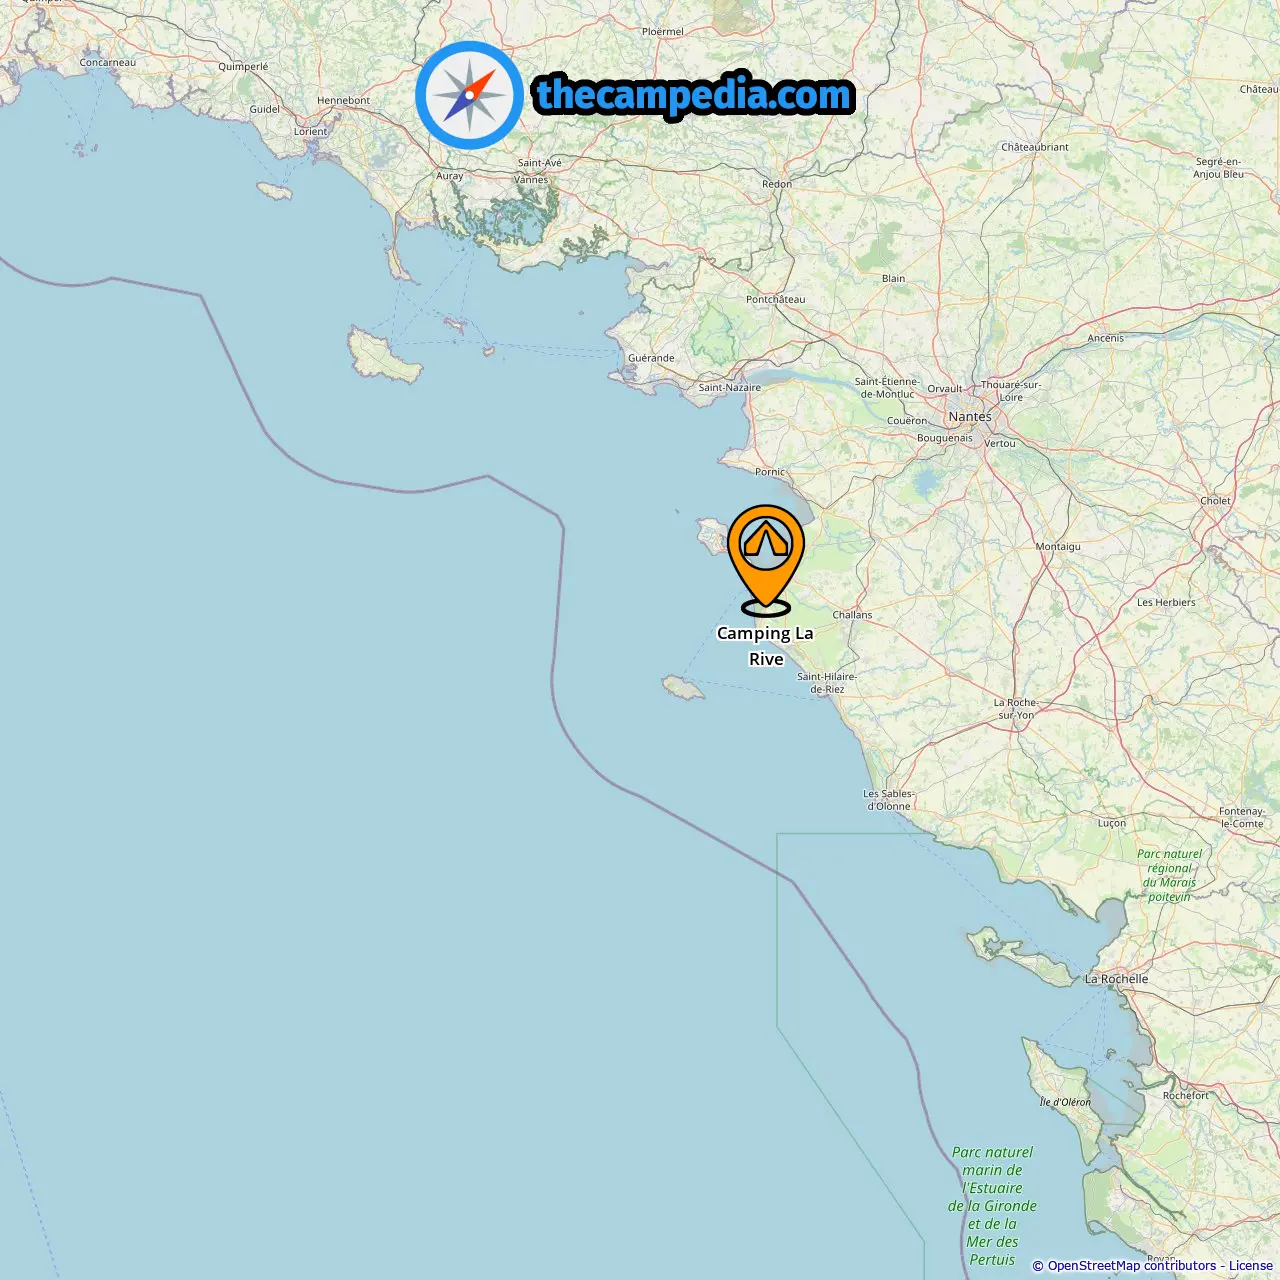The width and height of the screenshot is (1280, 1280).
Task: Select the La Rochelle city label
Action: (x=1116, y=979)
